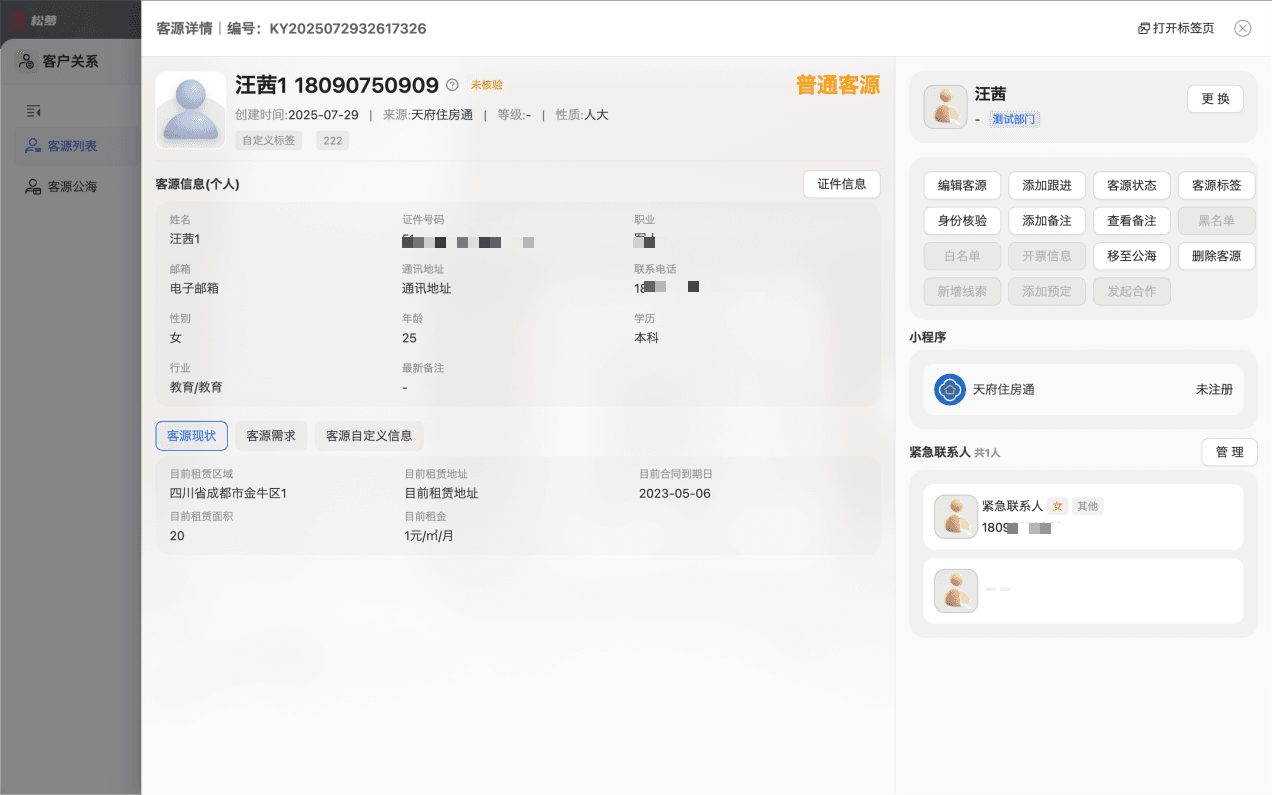Click the 更换 button
The image size is (1272, 795).
pyautogui.click(x=1215, y=99)
